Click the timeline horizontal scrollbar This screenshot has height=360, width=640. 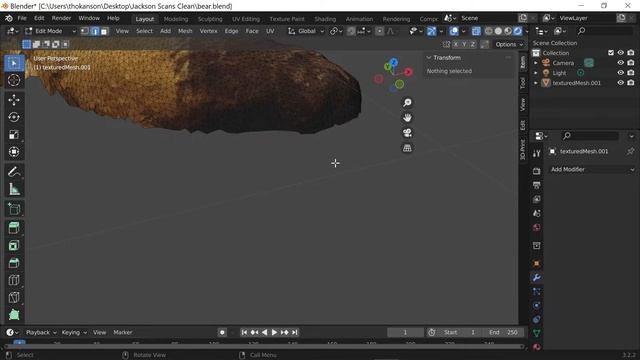(x=264, y=347)
